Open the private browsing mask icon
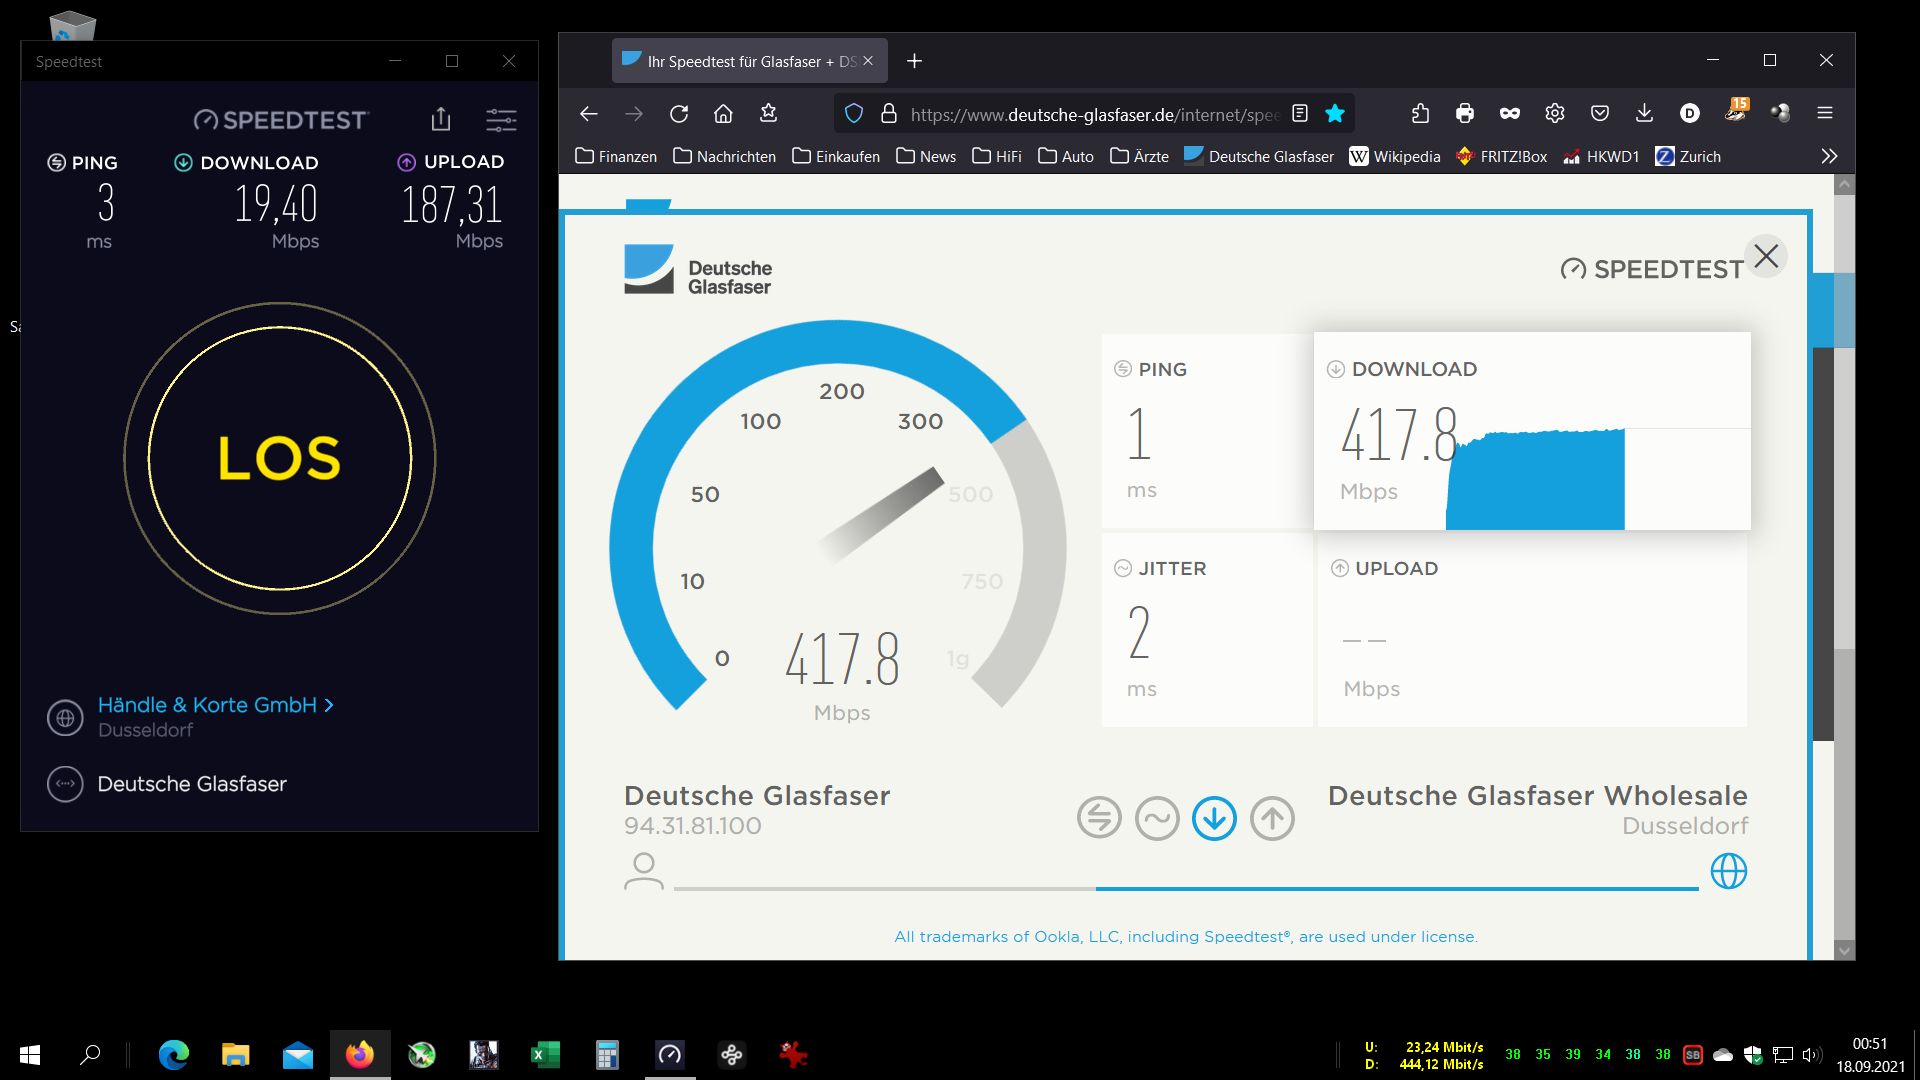Image resolution: width=1920 pixels, height=1080 pixels. click(1510, 113)
